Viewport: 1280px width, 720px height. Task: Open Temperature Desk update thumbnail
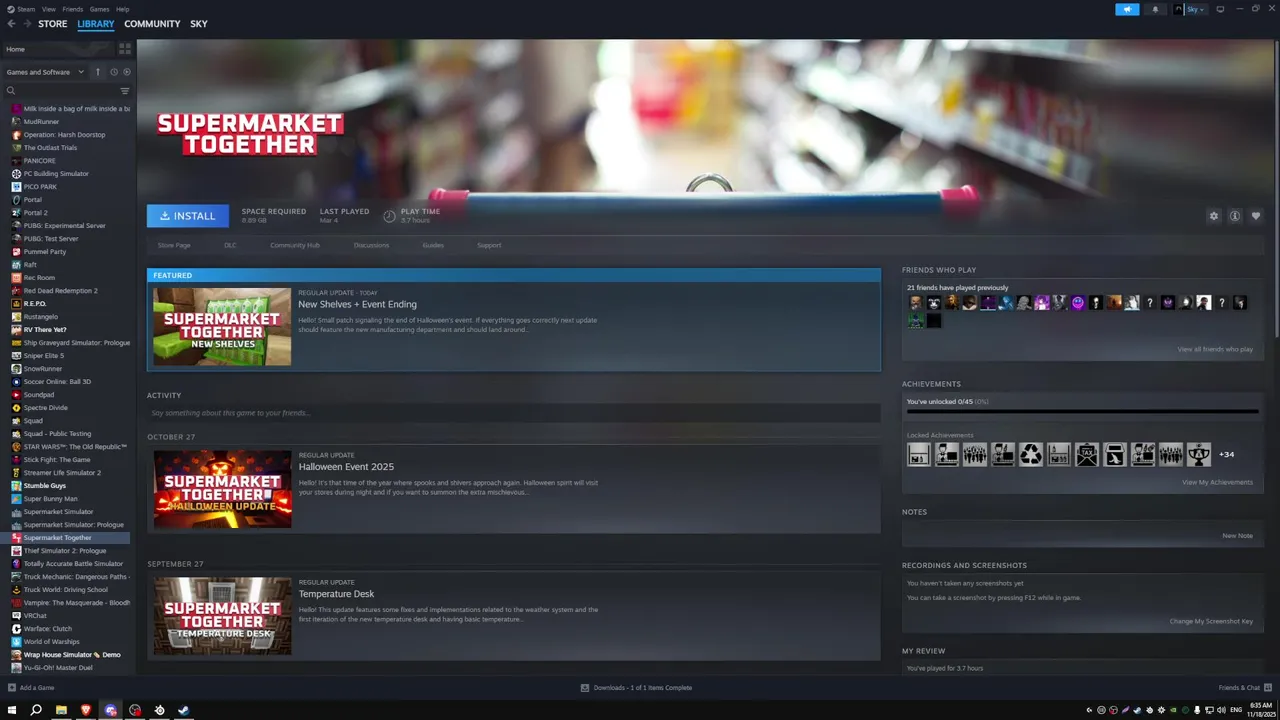tap(222, 616)
